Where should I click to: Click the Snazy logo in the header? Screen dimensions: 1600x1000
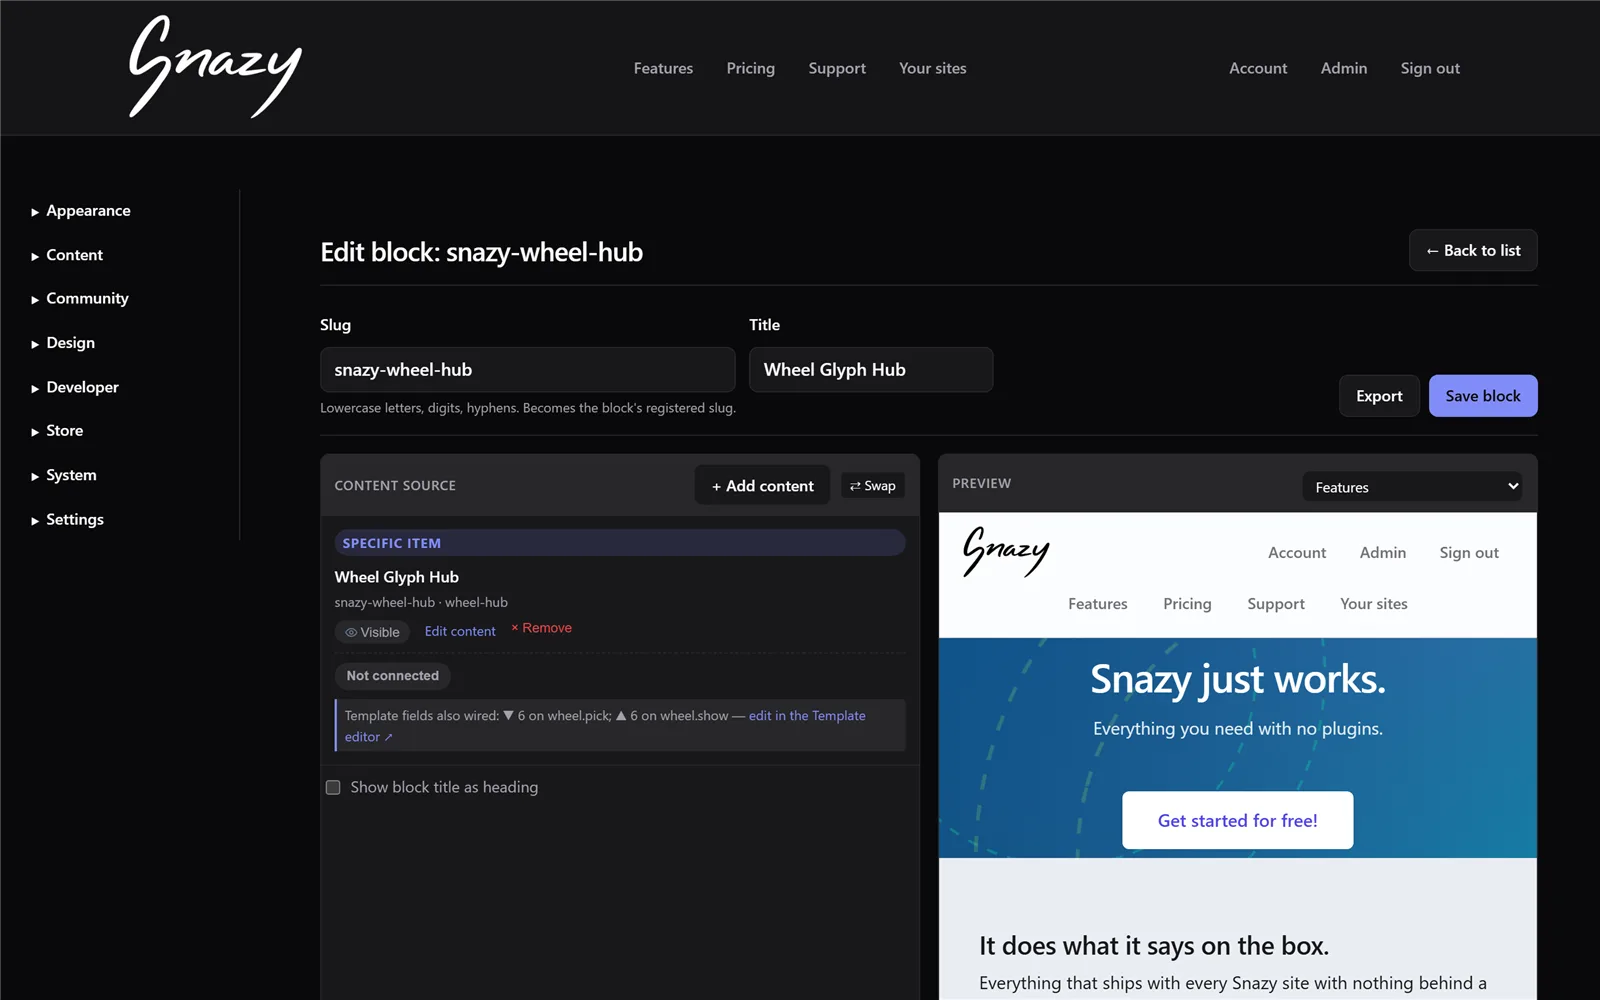click(215, 67)
